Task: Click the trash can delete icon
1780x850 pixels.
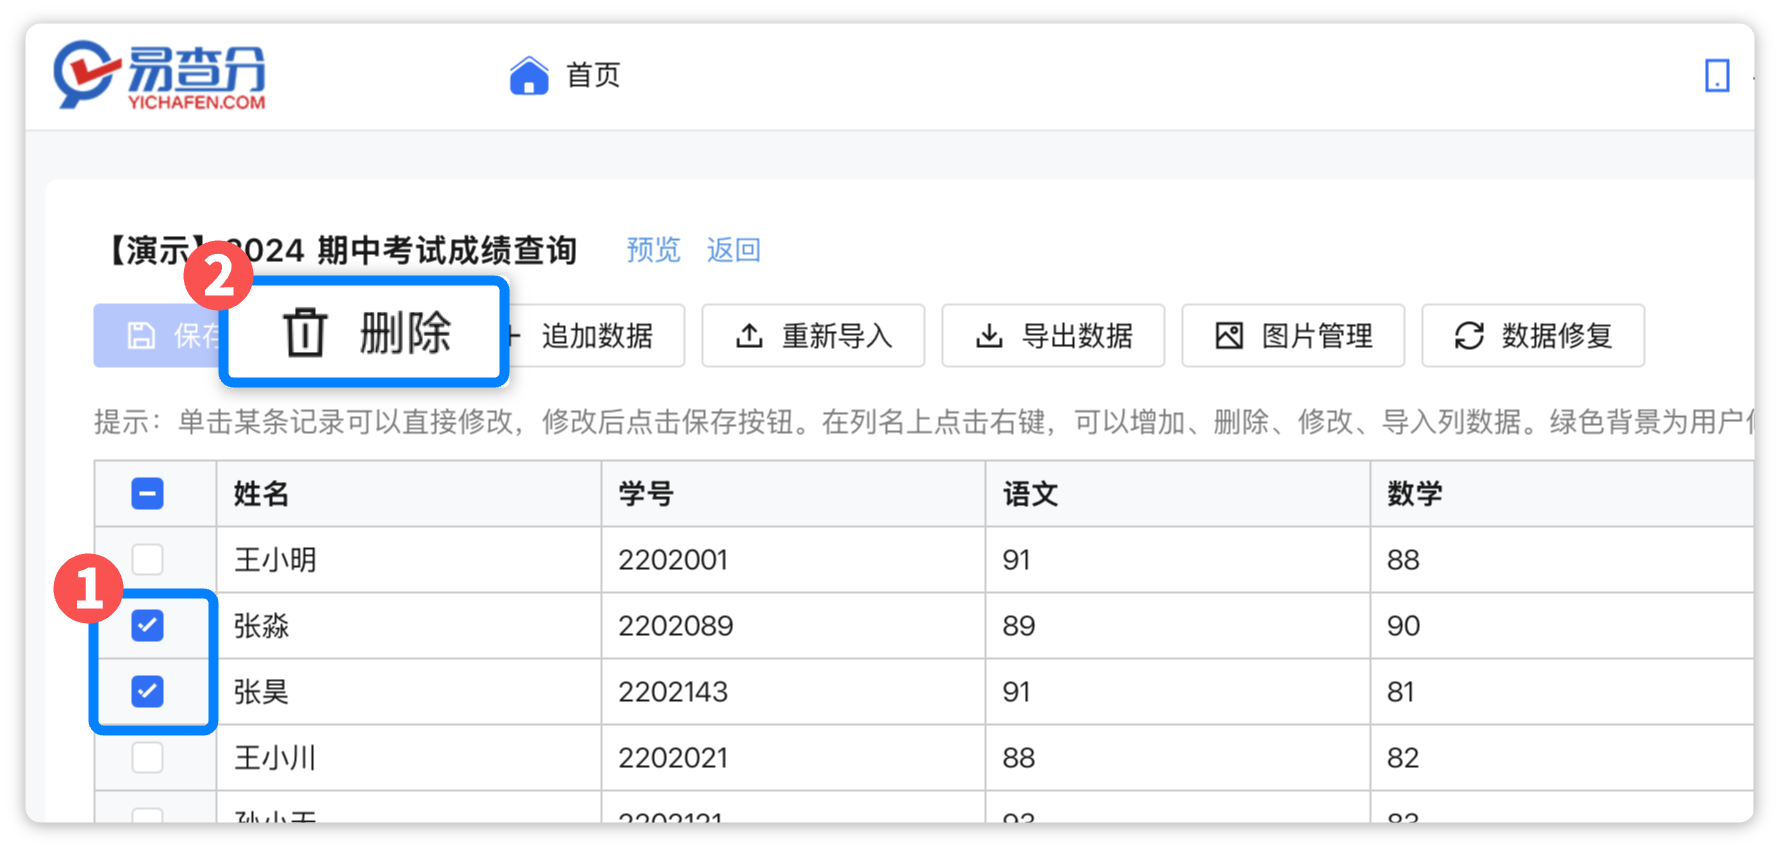Action: coord(305,332)
